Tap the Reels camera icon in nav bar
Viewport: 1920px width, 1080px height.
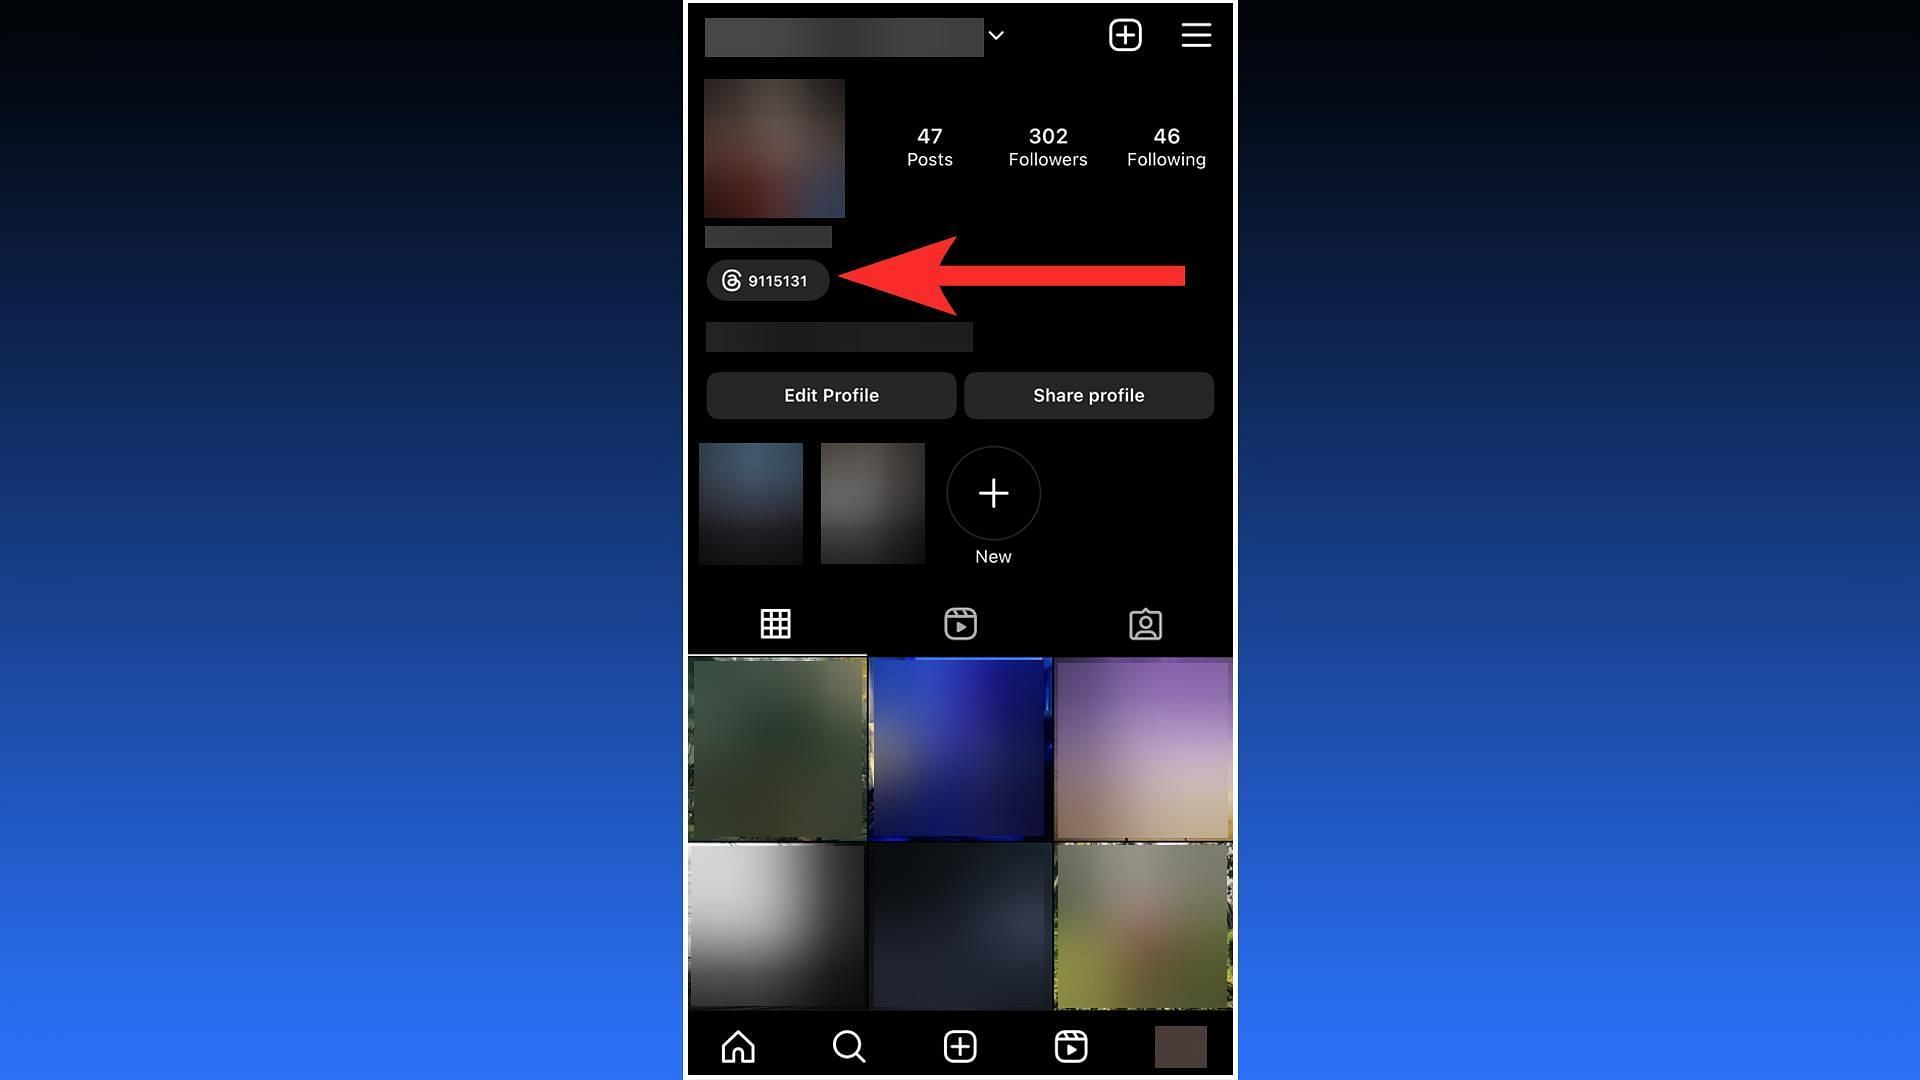1071,1046
